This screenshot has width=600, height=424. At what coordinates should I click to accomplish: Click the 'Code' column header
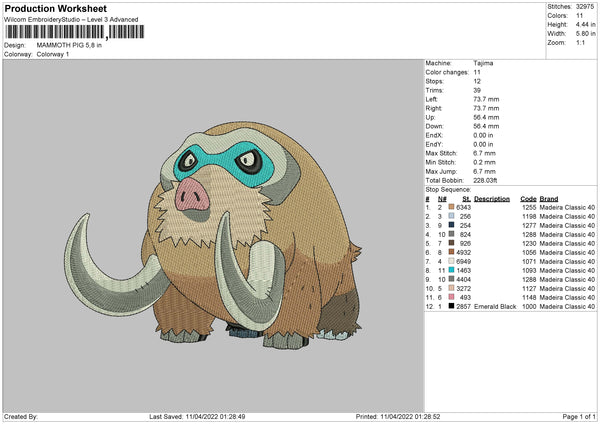coord(528,199)
